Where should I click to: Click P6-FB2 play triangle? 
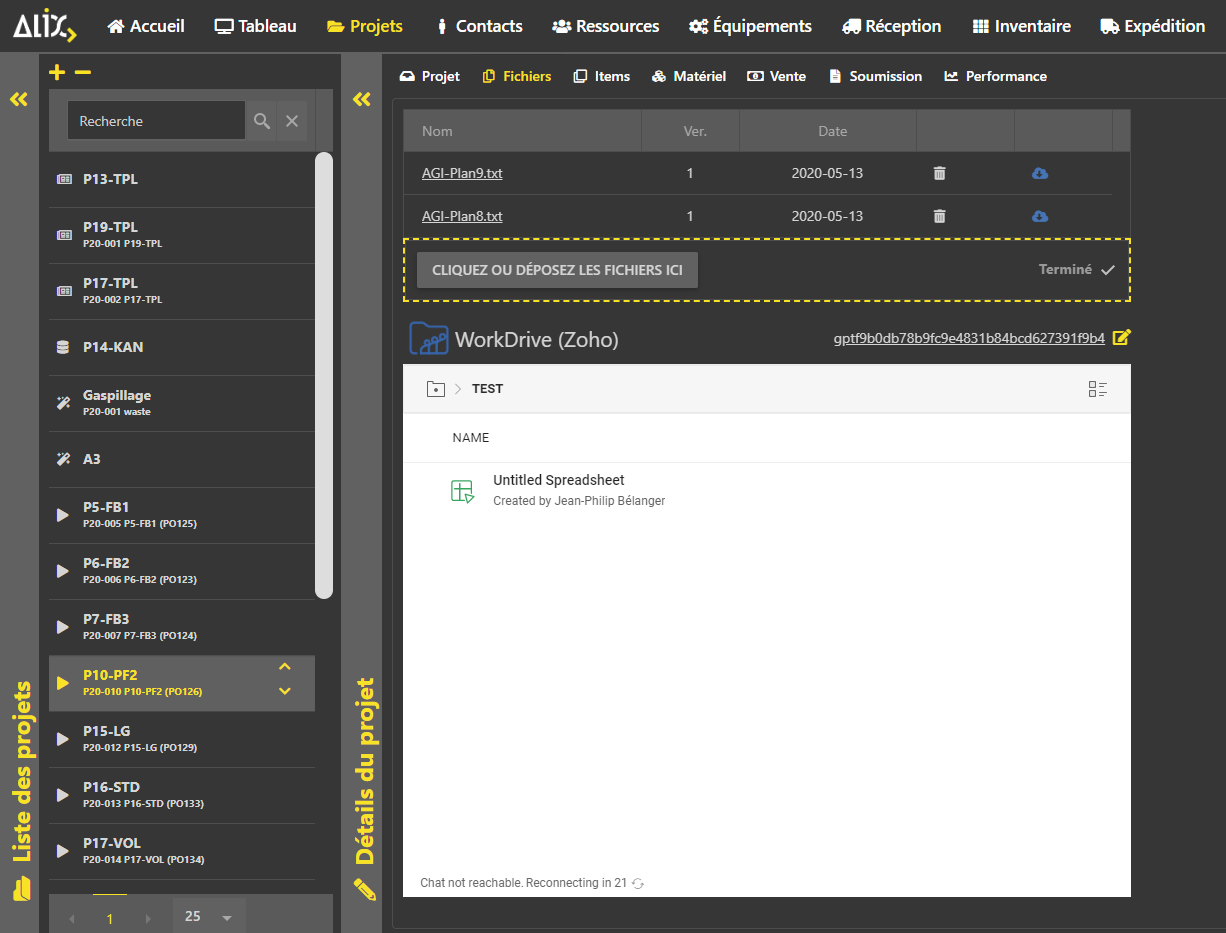tap(63, 571)
